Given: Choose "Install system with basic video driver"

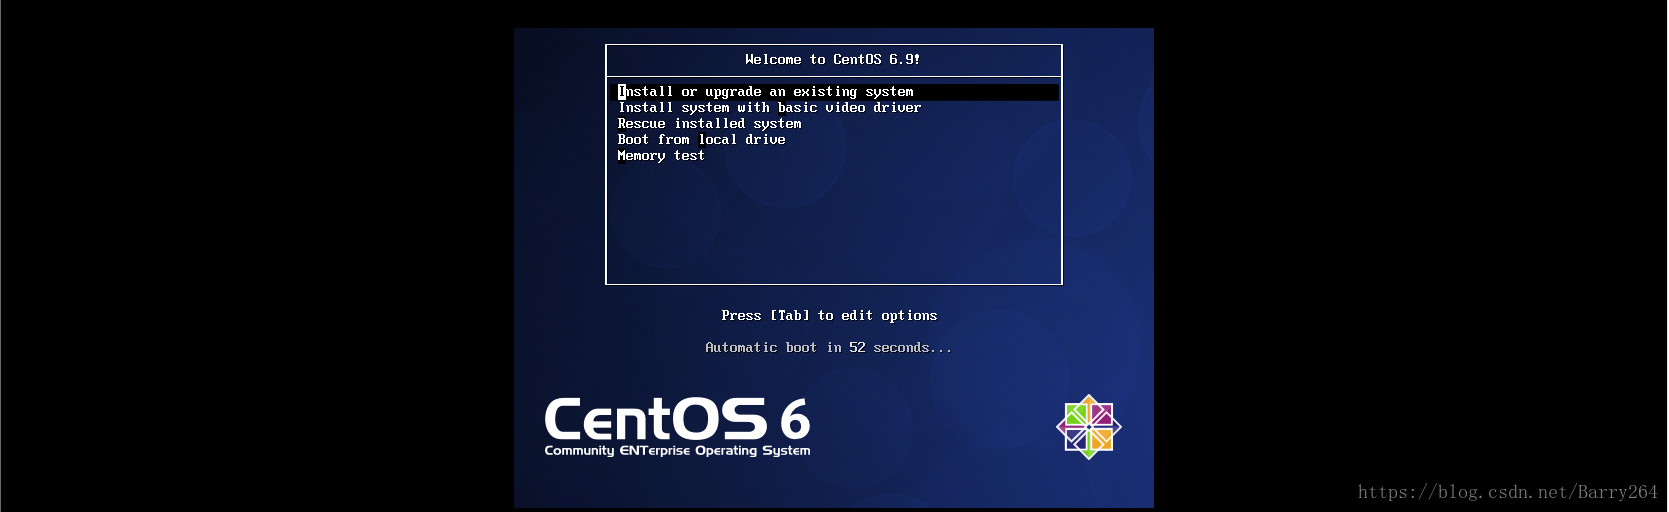Looking at the screenshot, I should tap(769, 108).
